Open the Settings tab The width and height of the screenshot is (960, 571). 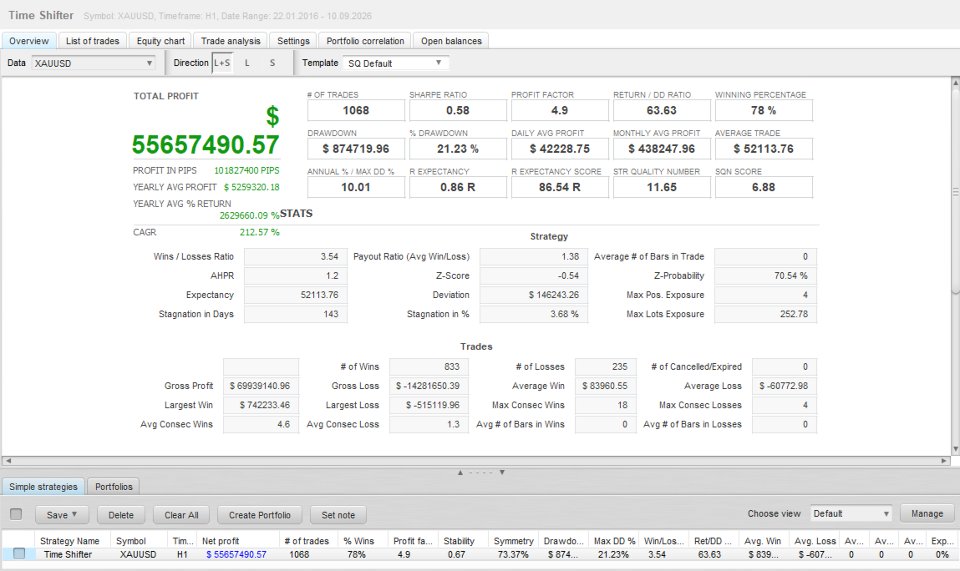[x=293, y=41]
